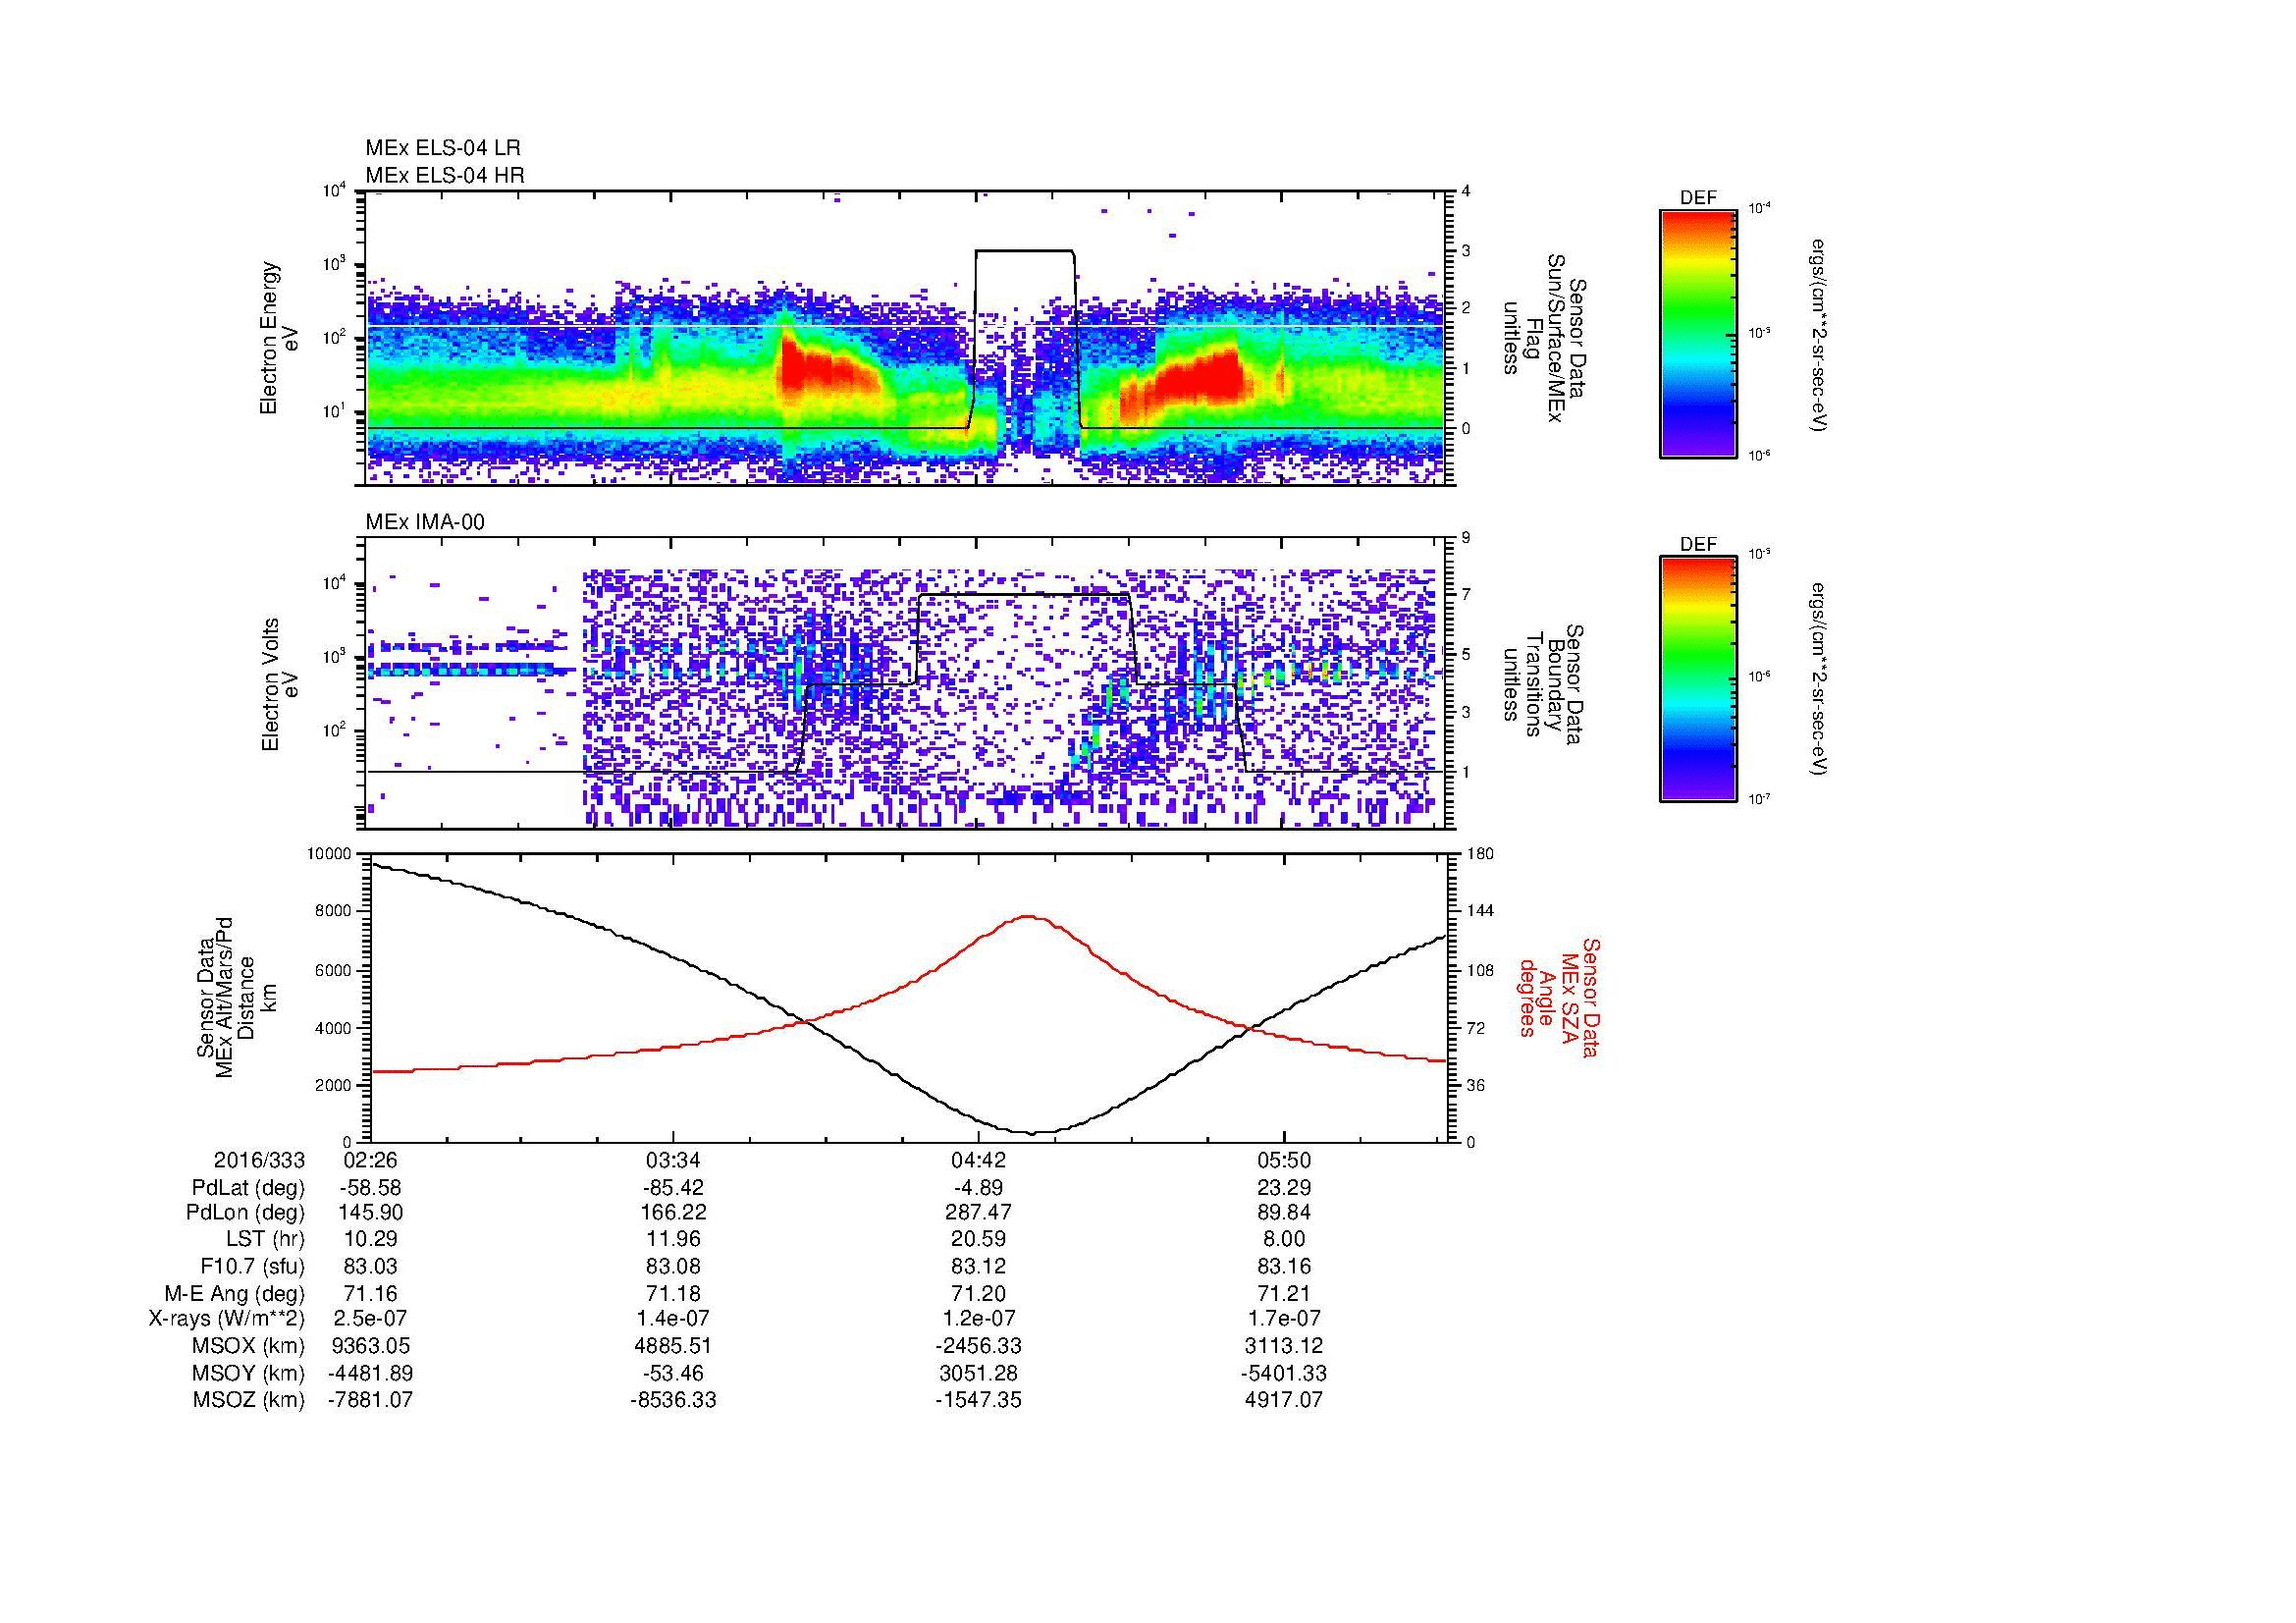Click the MSOX value '9363.05'
2296x1623 pixels.
pyautogui.click(x=370, y=1346)
